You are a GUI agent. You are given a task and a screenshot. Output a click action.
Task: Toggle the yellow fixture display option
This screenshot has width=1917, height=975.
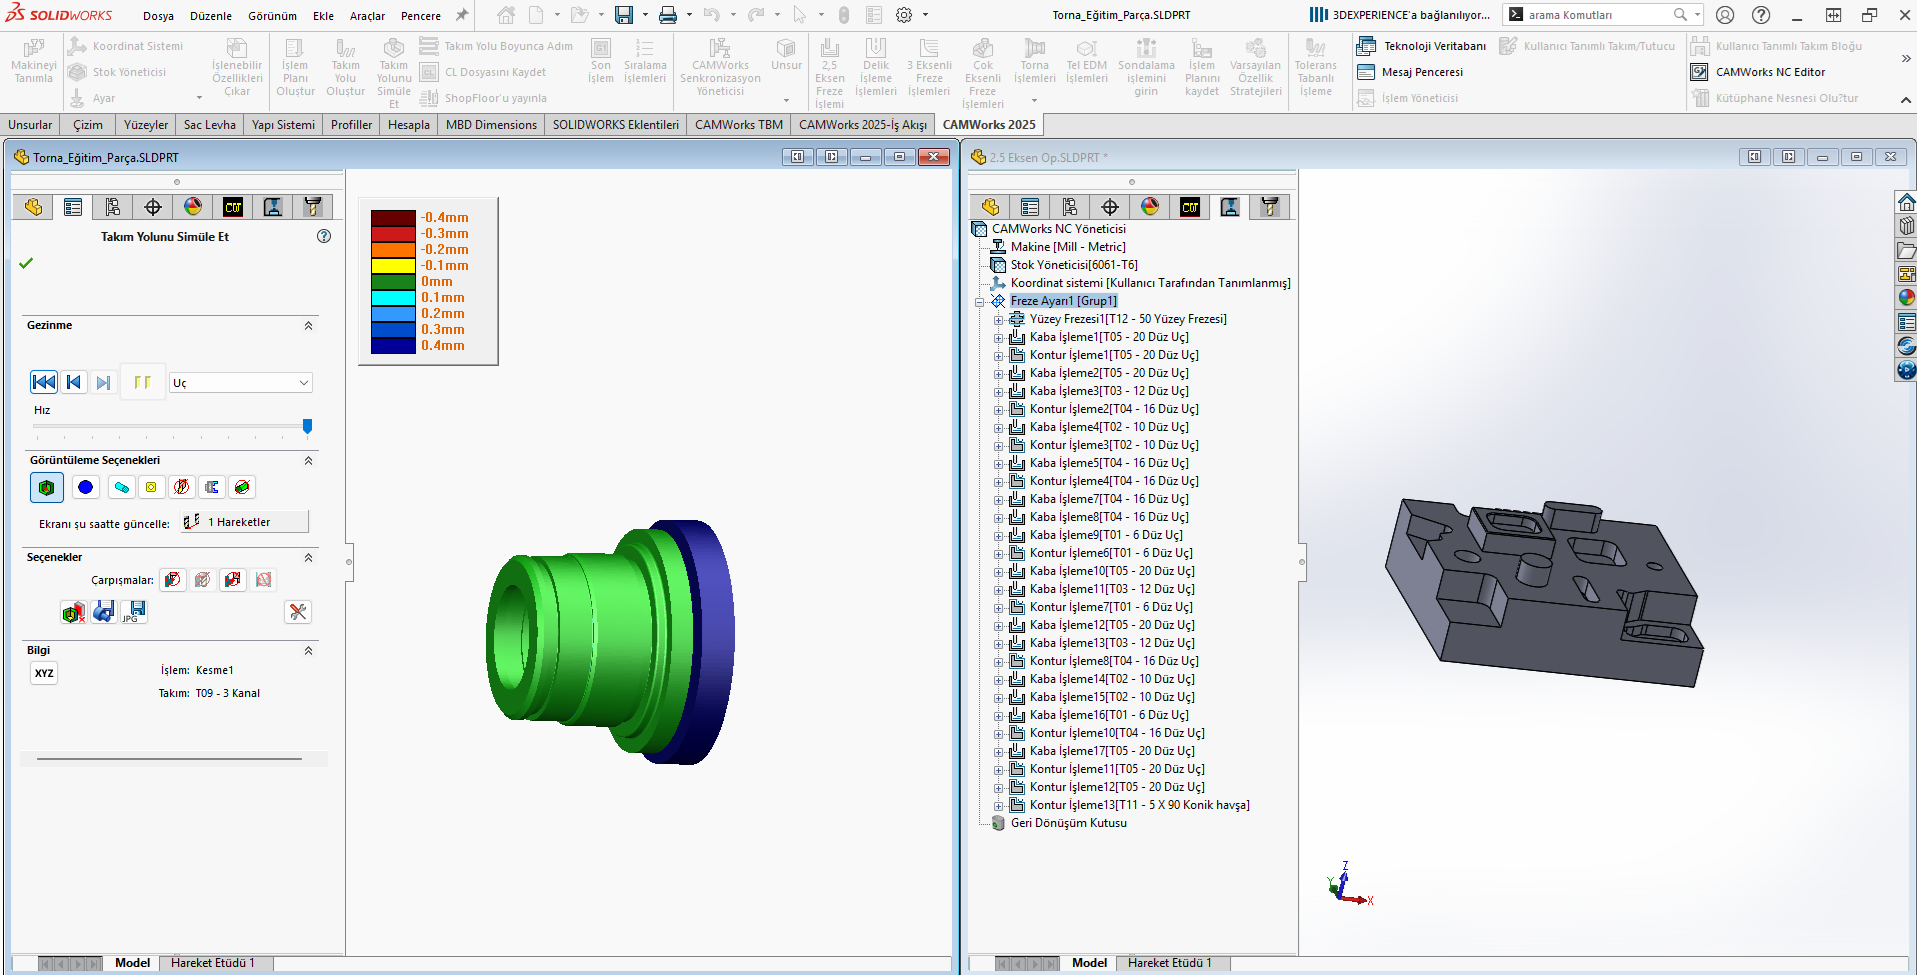(151, 487)
